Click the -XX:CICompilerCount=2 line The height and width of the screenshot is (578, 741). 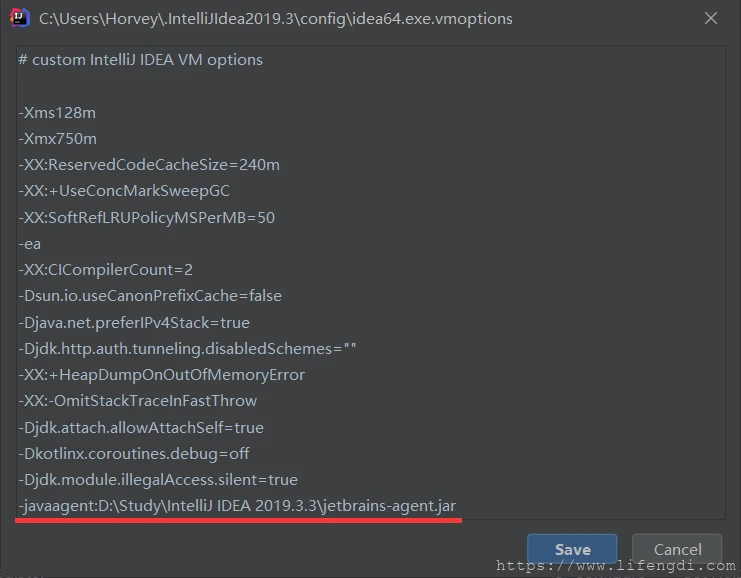pos(105,270)
